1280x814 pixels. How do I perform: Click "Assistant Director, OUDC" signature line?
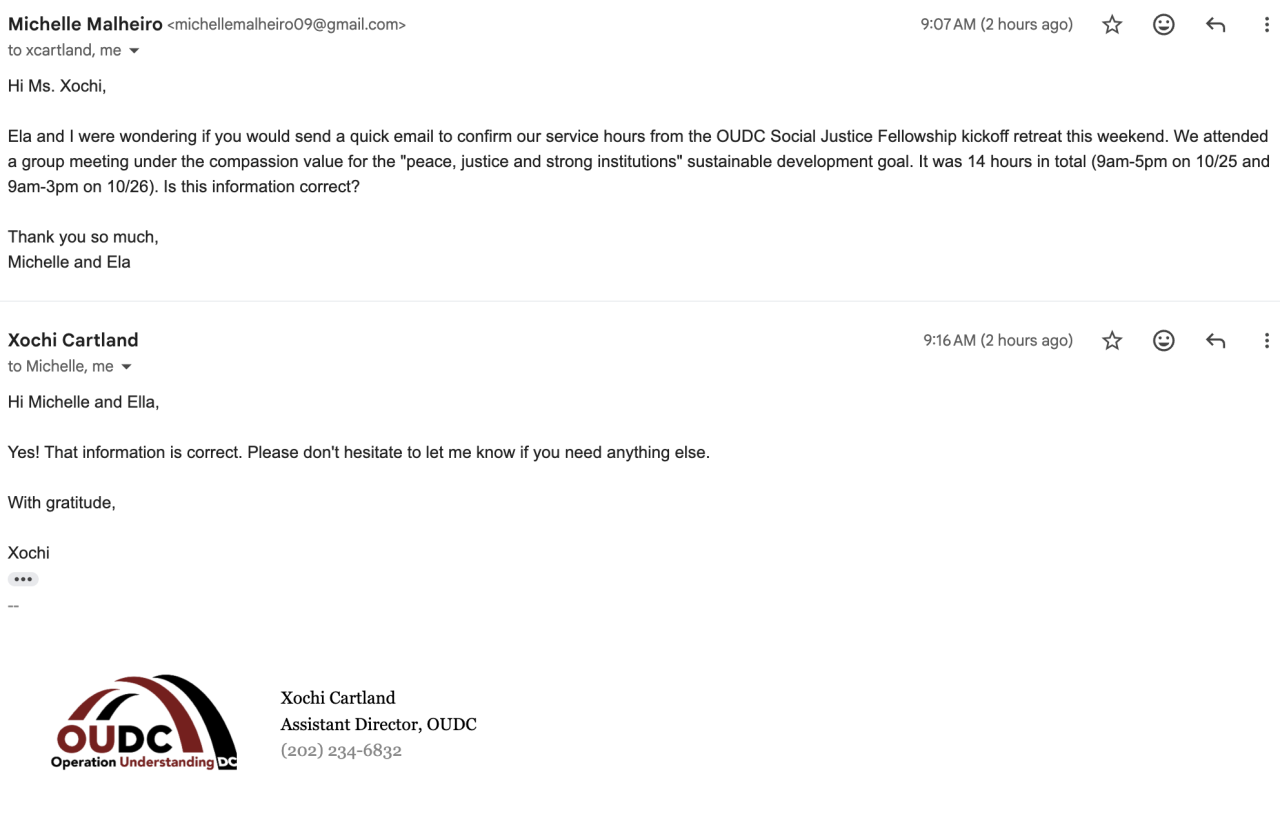378,724
